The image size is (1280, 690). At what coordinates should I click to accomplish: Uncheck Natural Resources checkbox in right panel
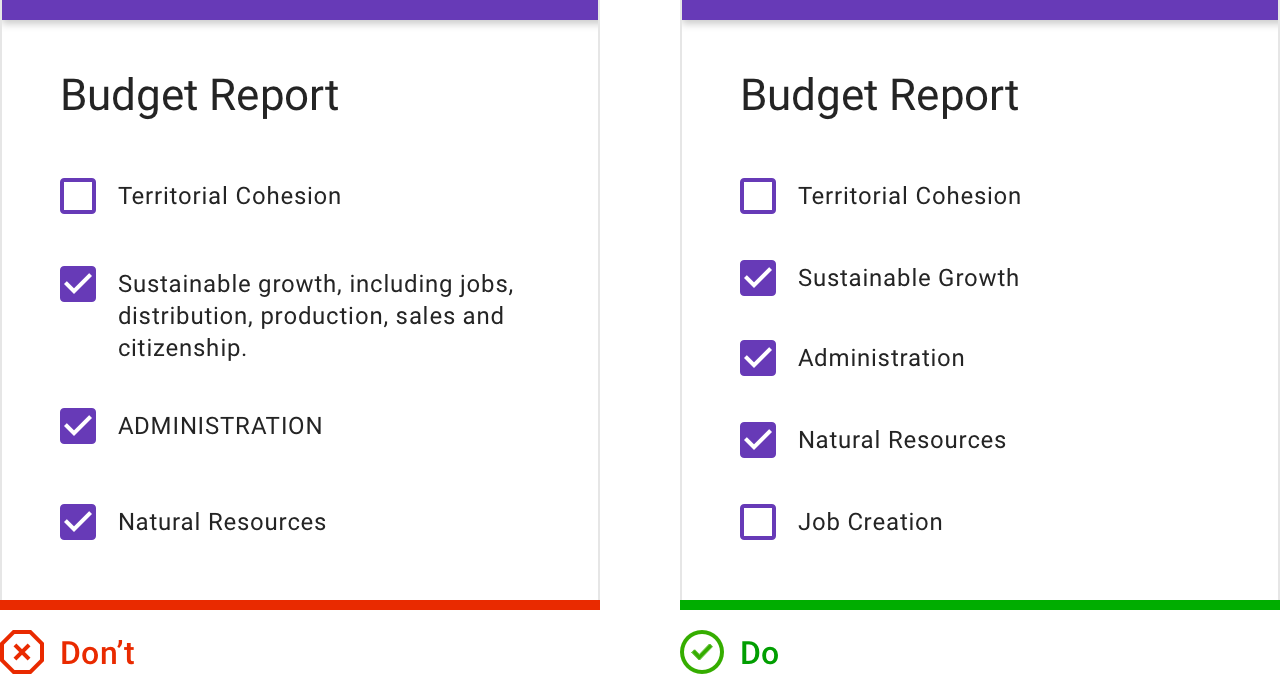(758, 440)
